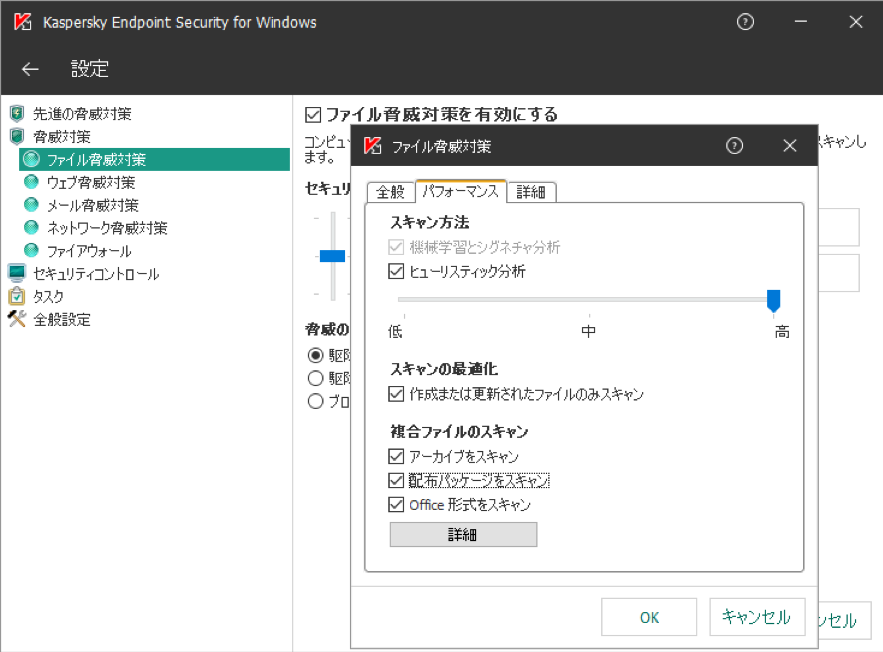Select the second radio button under 脅威の
The image size is (883, 652).
[x=315, y=378]
